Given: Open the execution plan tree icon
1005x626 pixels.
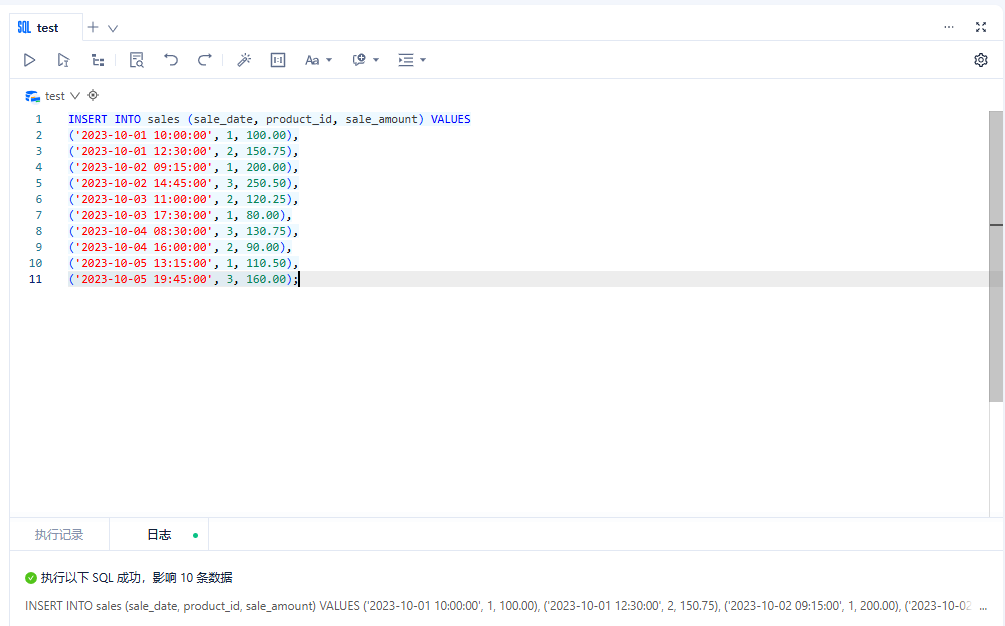Looking at the screenshot, I should point(98,60).
